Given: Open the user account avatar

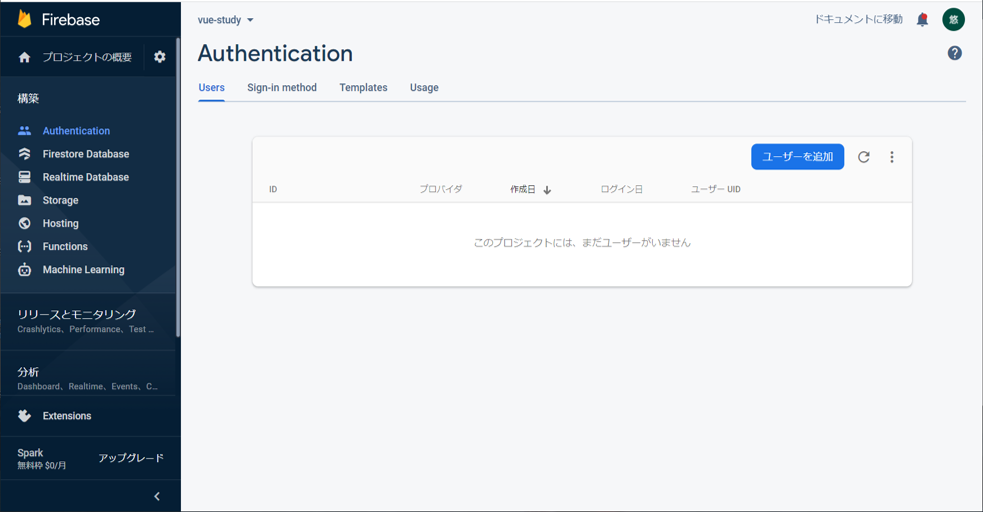Looking at the screenshot, I should pos(954,19).
